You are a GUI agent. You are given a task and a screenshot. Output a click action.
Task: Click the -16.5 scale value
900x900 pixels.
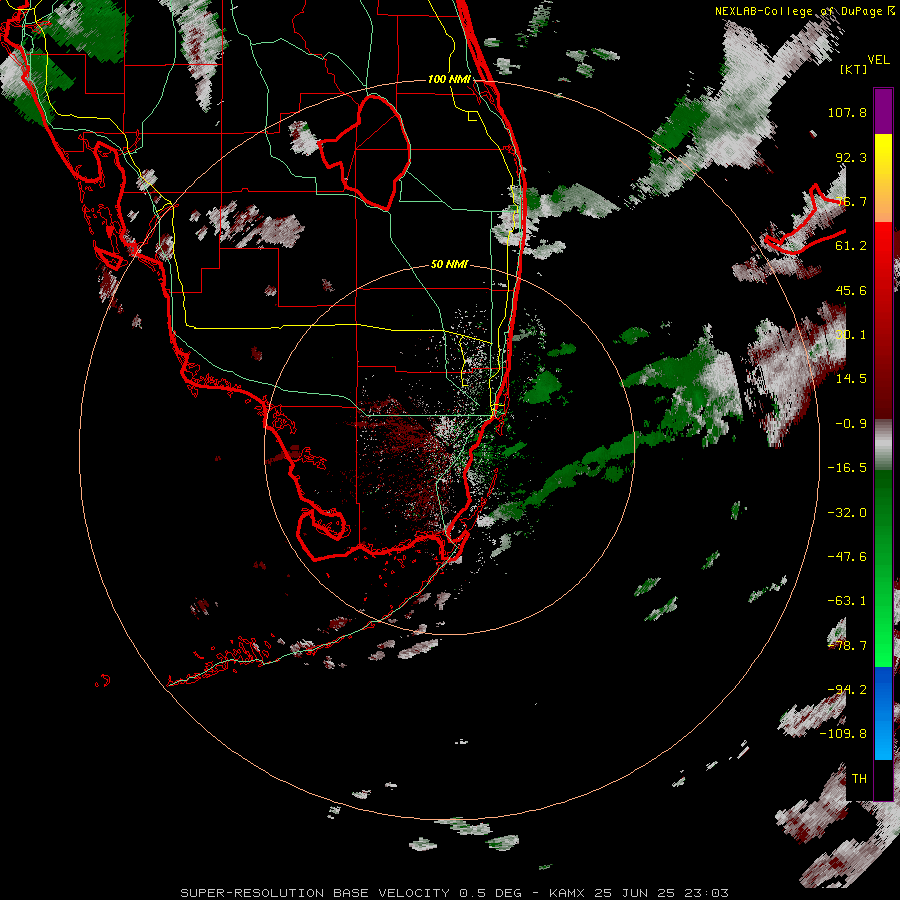tap(847, 468)
